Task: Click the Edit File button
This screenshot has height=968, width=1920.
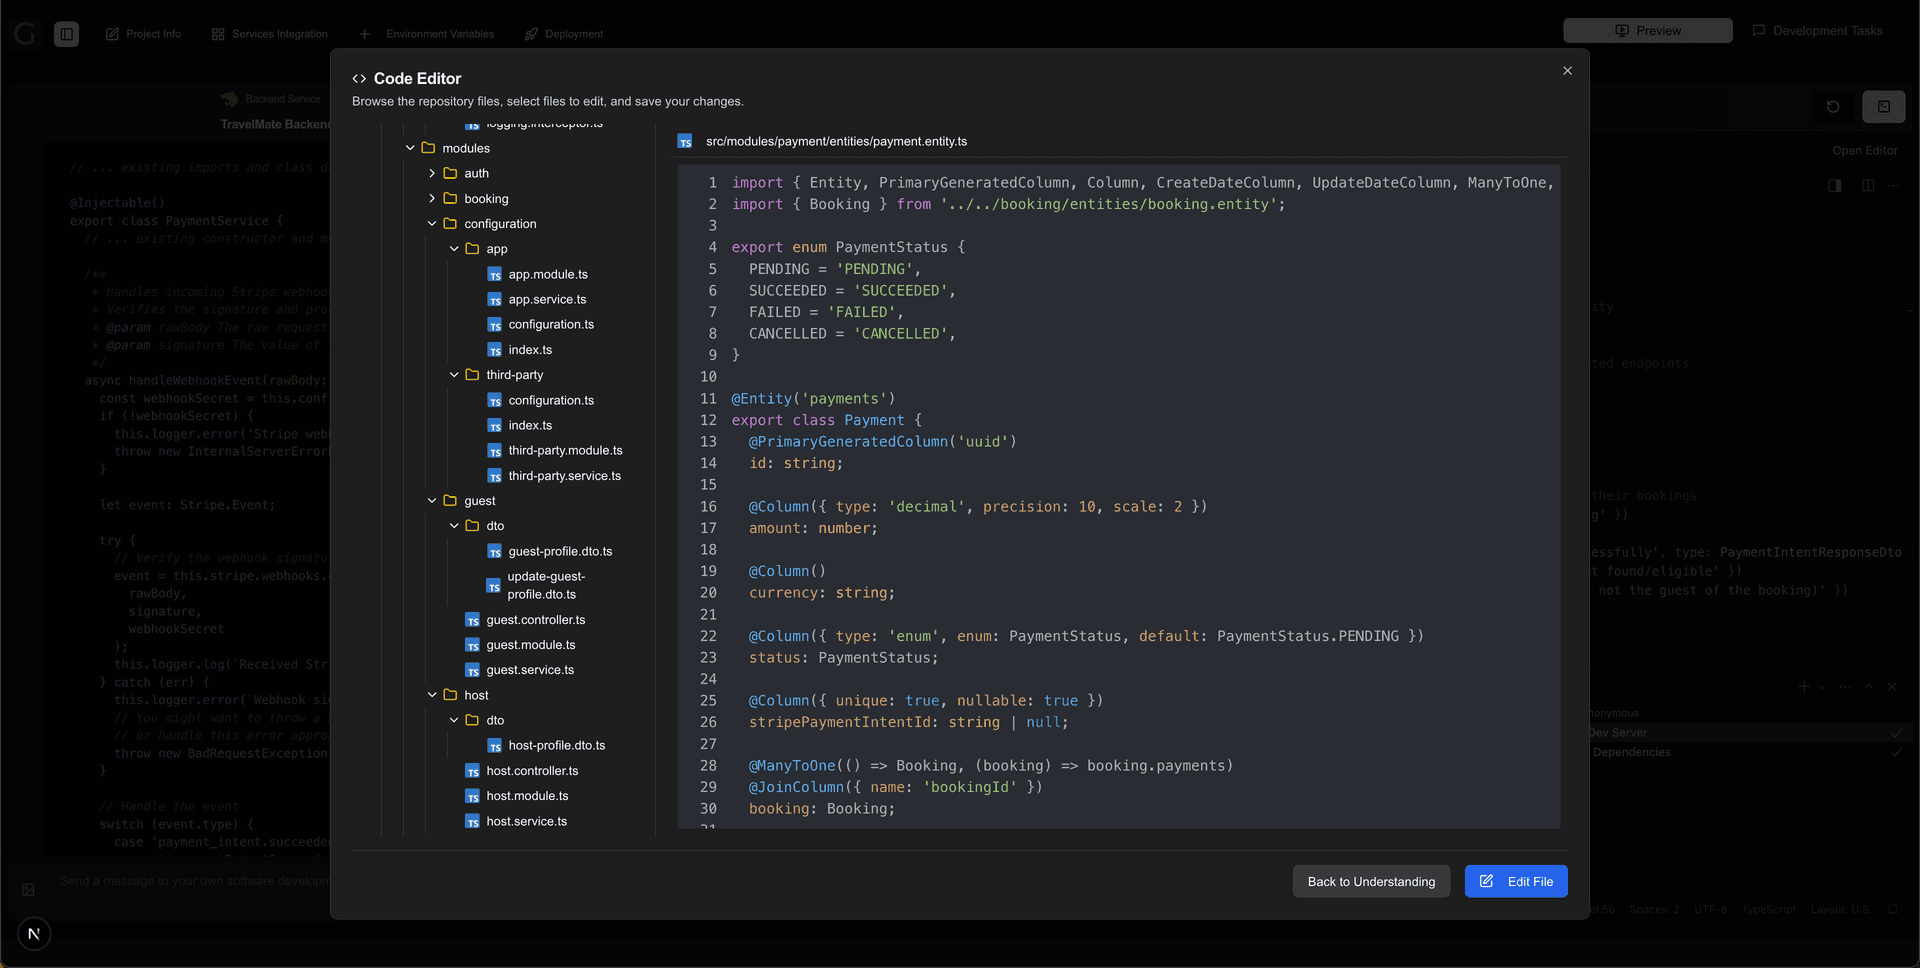Action: [1516, 881]
